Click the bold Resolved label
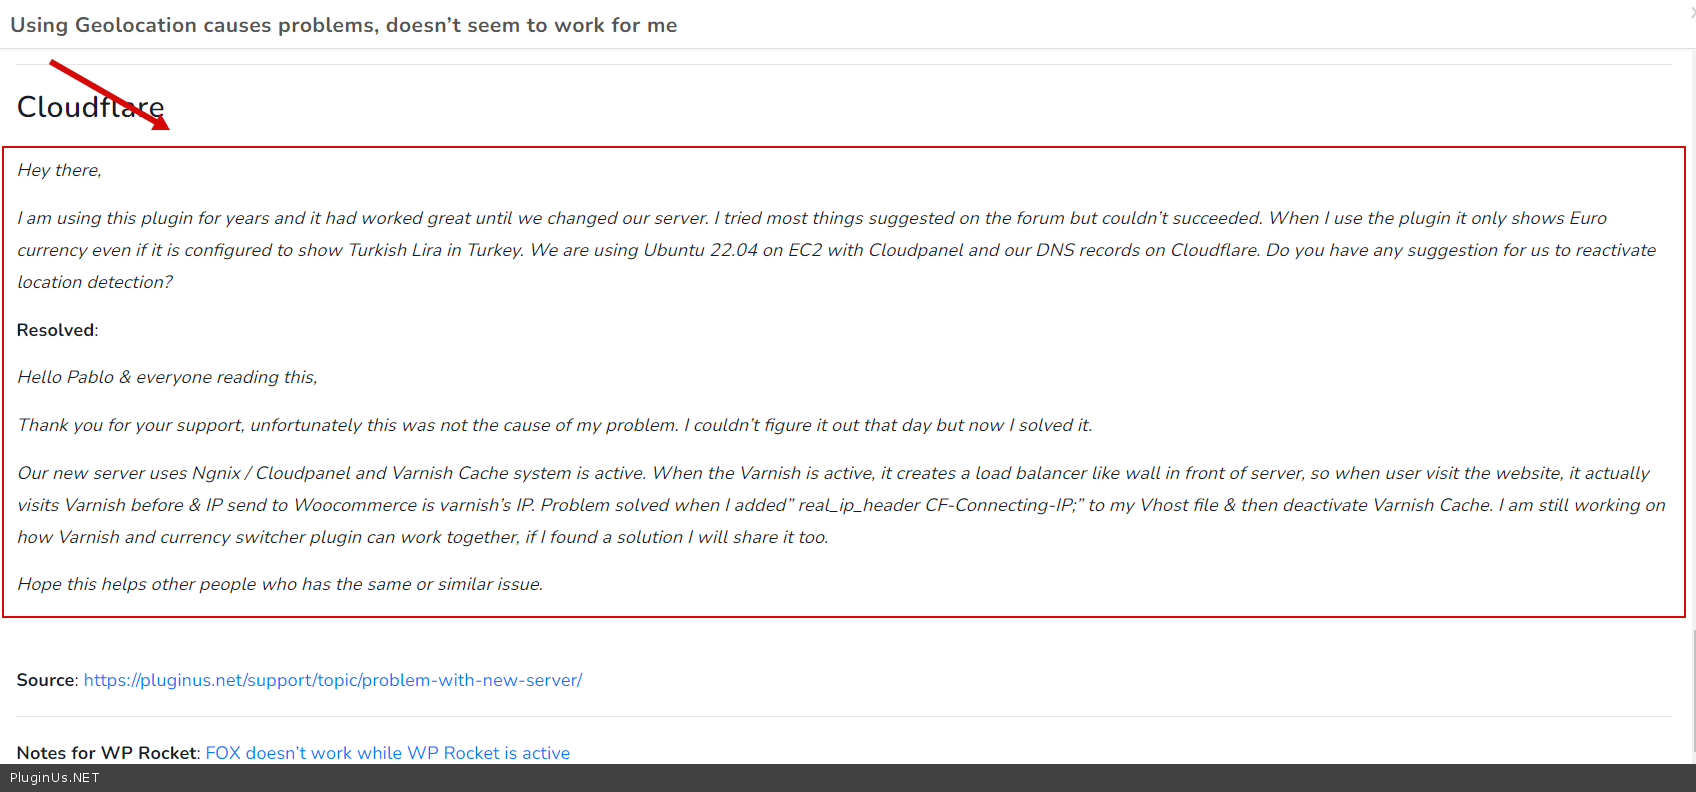1696x792 pixels. click(x=56, y=330)
